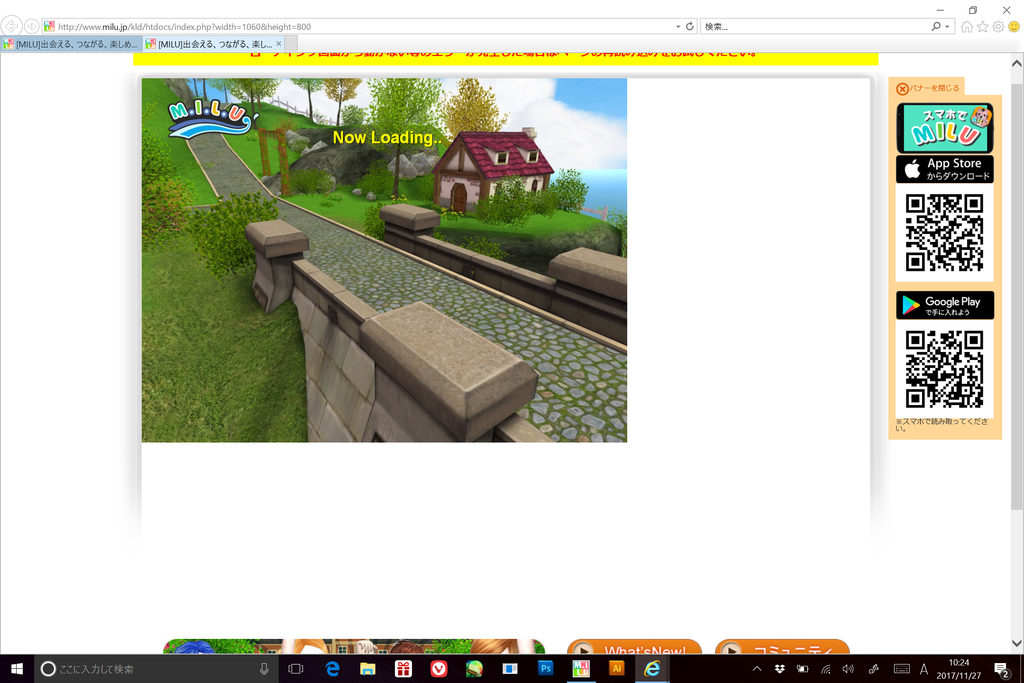Expand the address bar URL dropdown
The image size is (1024, 683).
677,27
